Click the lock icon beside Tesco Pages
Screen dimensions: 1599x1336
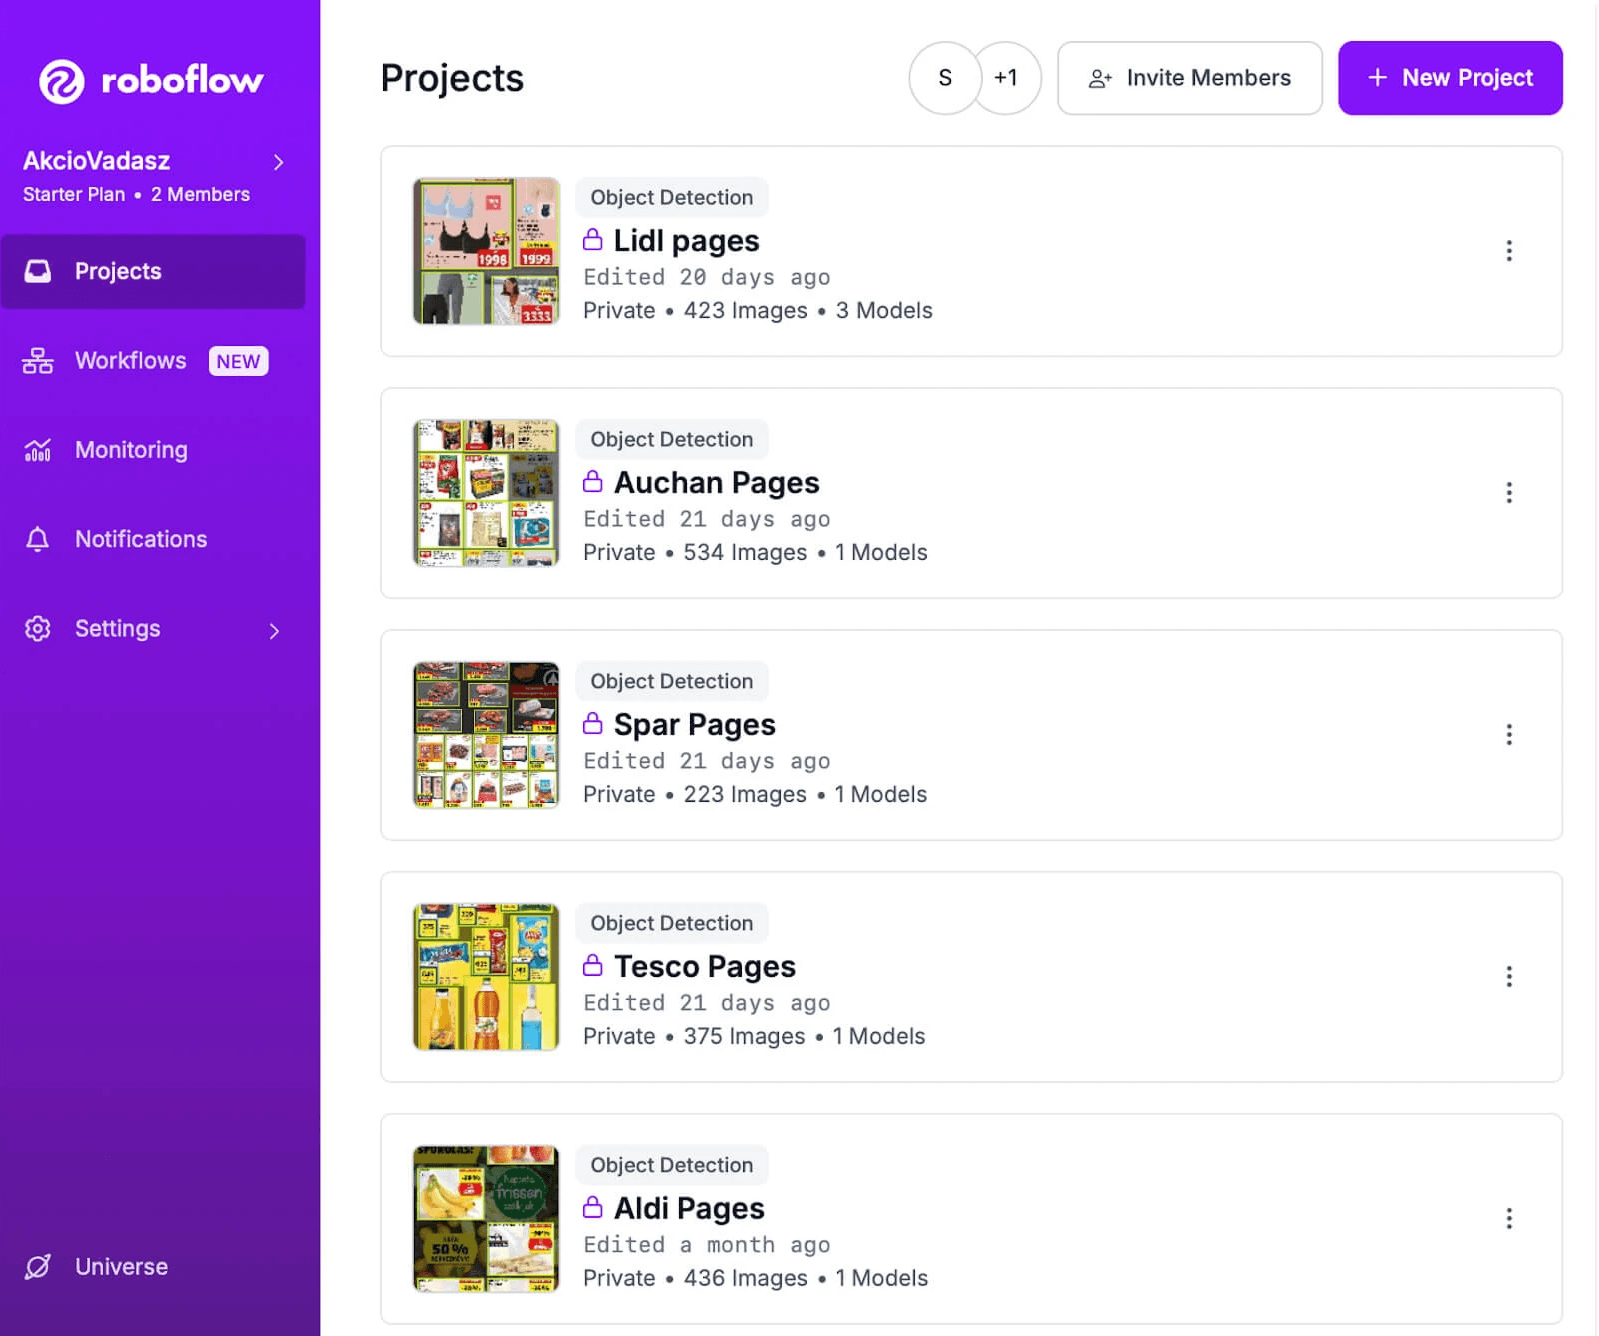593,965
